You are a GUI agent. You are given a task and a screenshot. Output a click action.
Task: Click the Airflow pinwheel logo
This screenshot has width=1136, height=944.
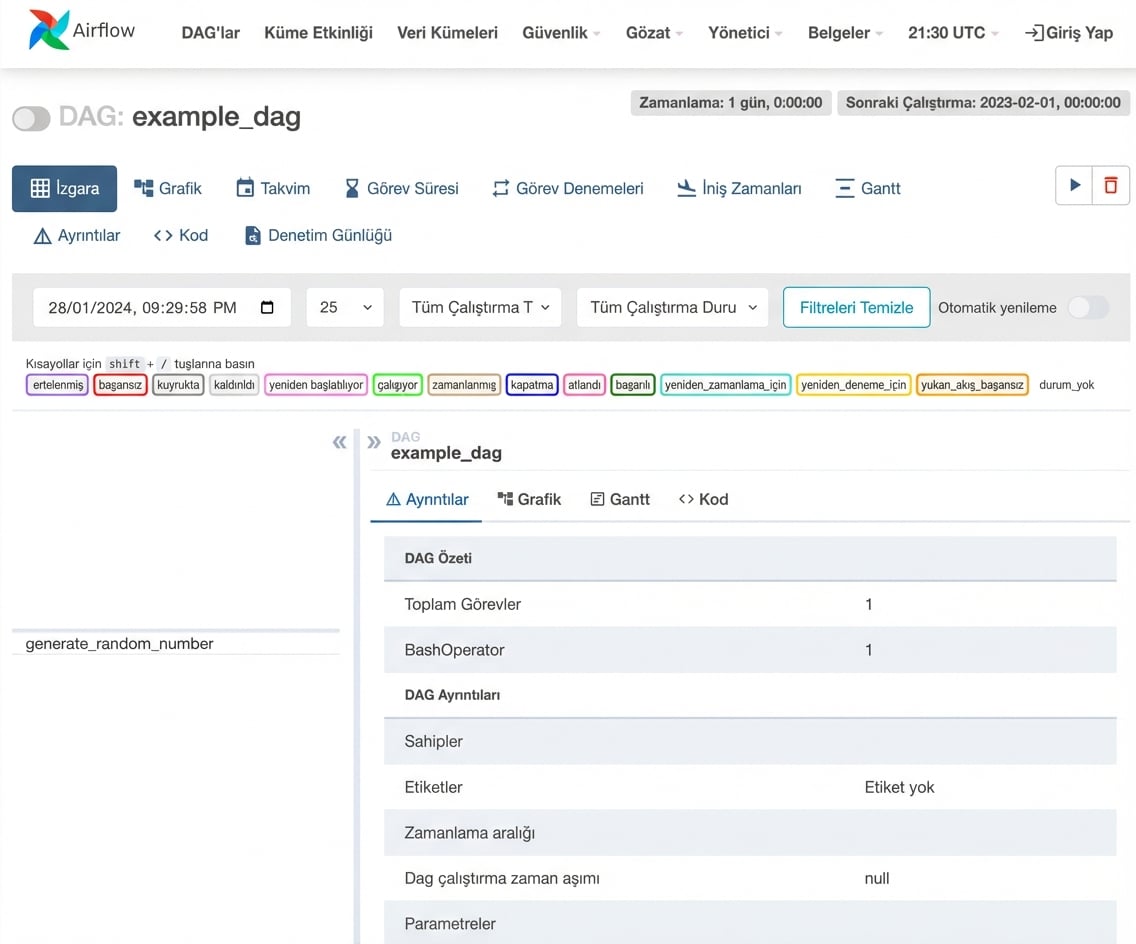pyautogui.click(x=49, y=31)
